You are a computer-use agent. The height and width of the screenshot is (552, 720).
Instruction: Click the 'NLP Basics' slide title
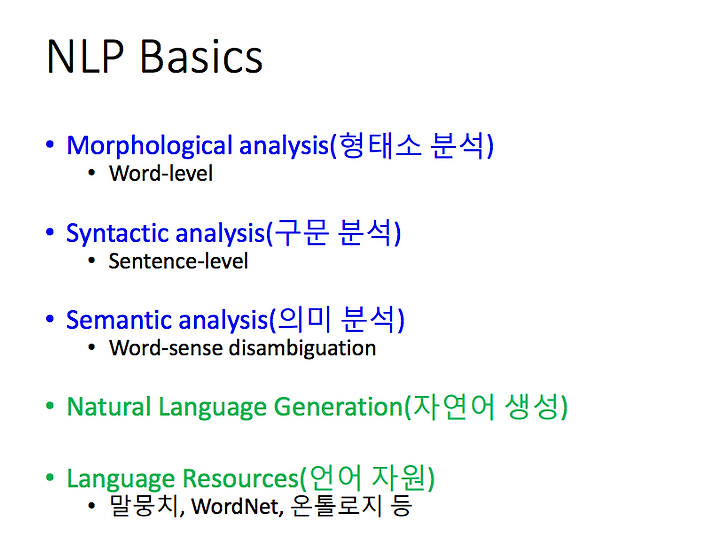click(154, 56)
